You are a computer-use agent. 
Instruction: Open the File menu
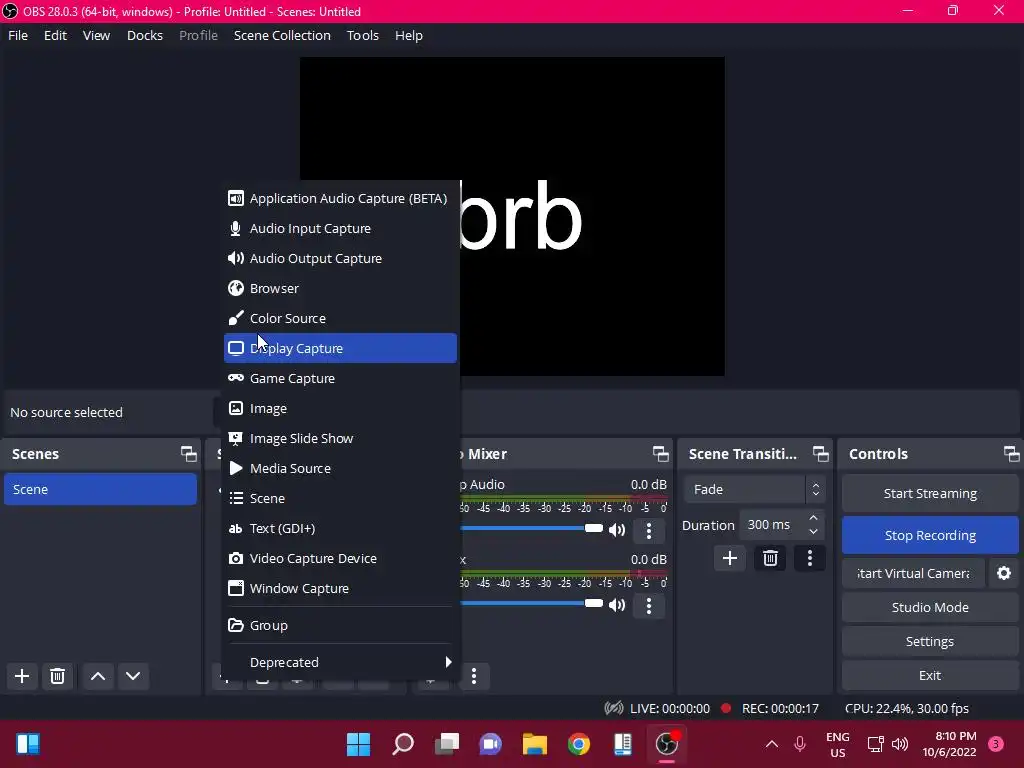tap(18, 35)
